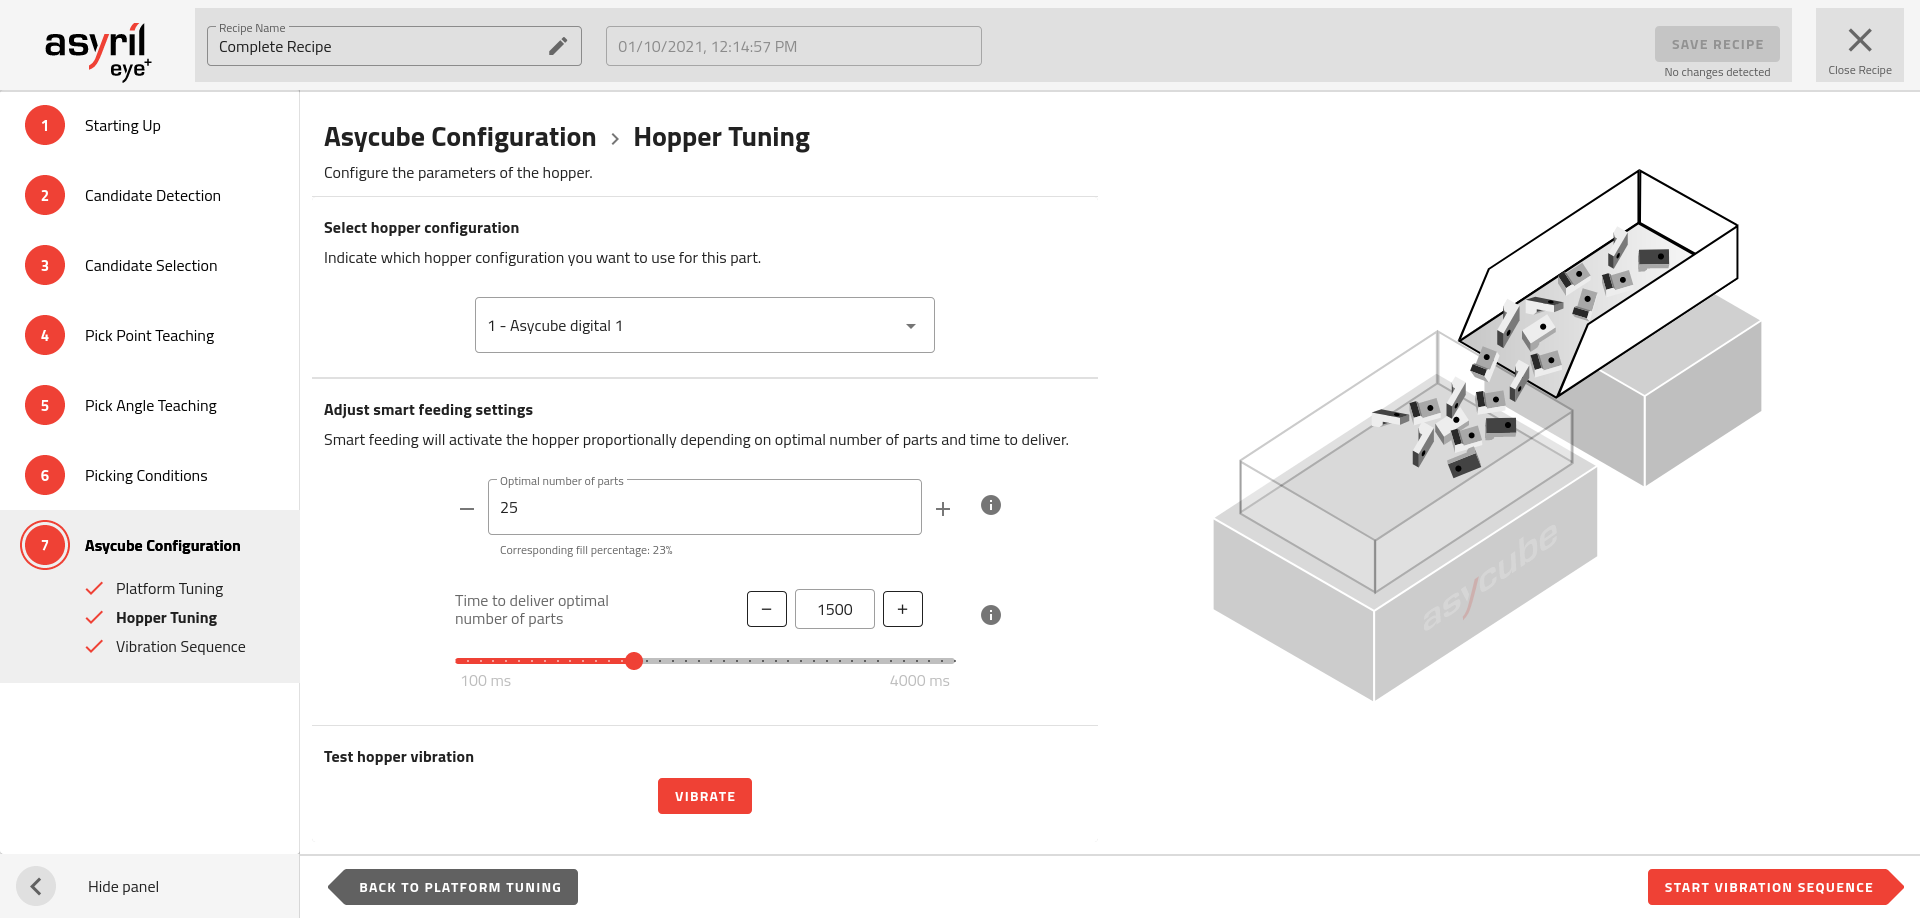Screen dimensions: 1920x918
Task: Collapse sidebar using Hide panel arrow
Action: click(x=36, y=886)
